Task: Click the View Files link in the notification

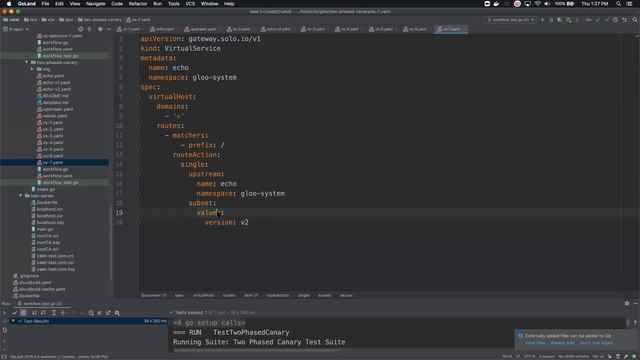Action: (535, 343)
